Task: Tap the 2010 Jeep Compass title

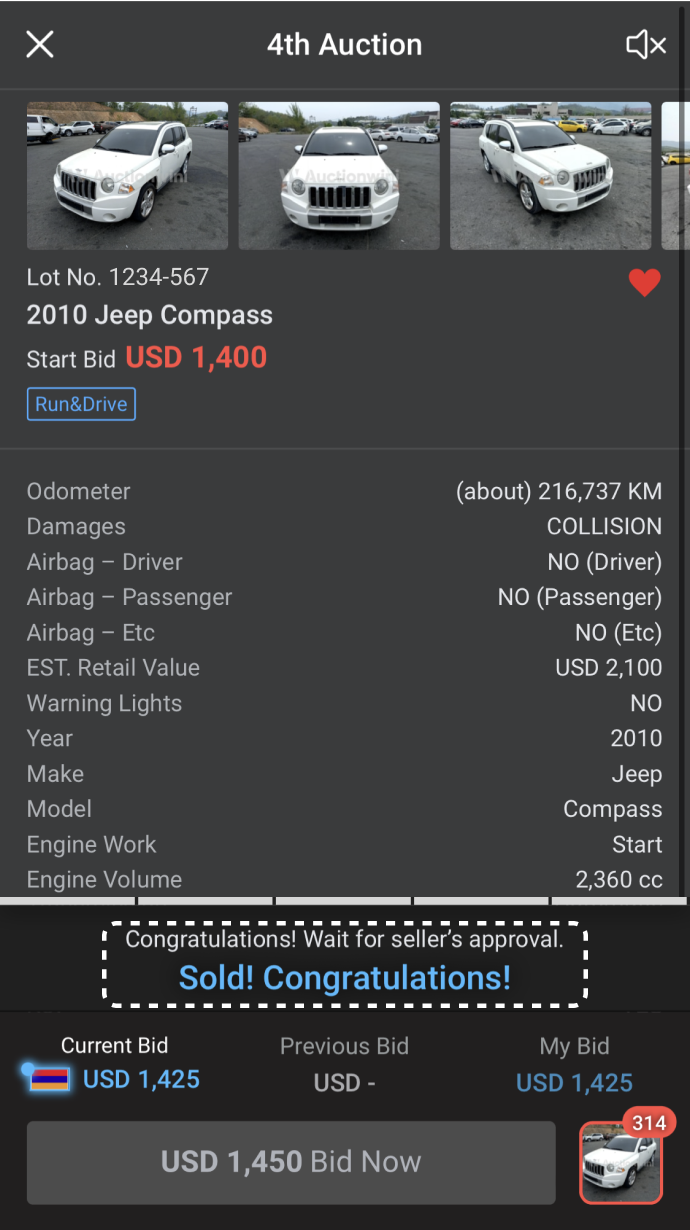Action: [x=150, y=315]
